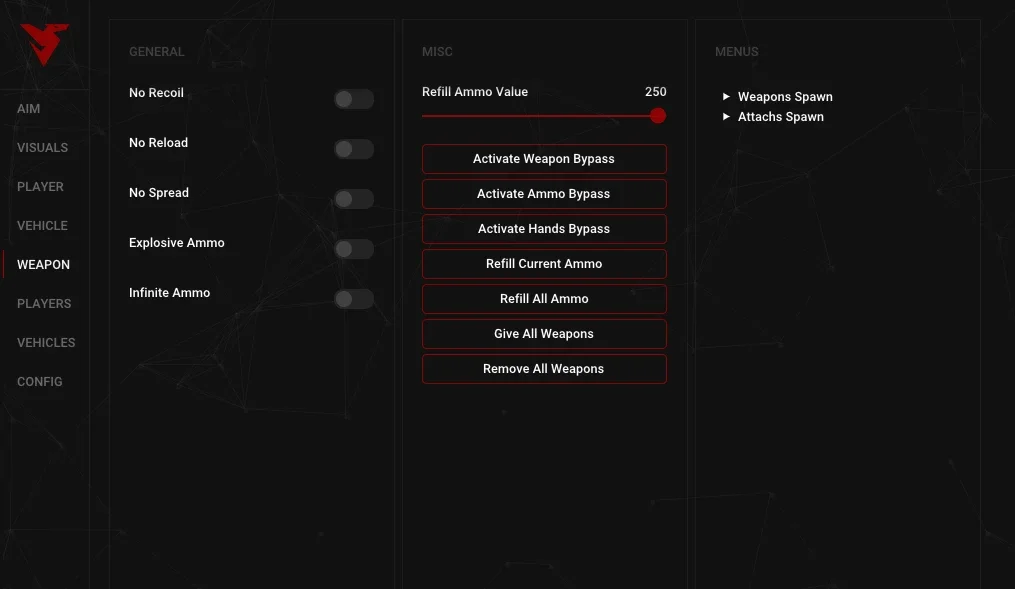
Task: Open the CONFIG tab
Action: 39,381
